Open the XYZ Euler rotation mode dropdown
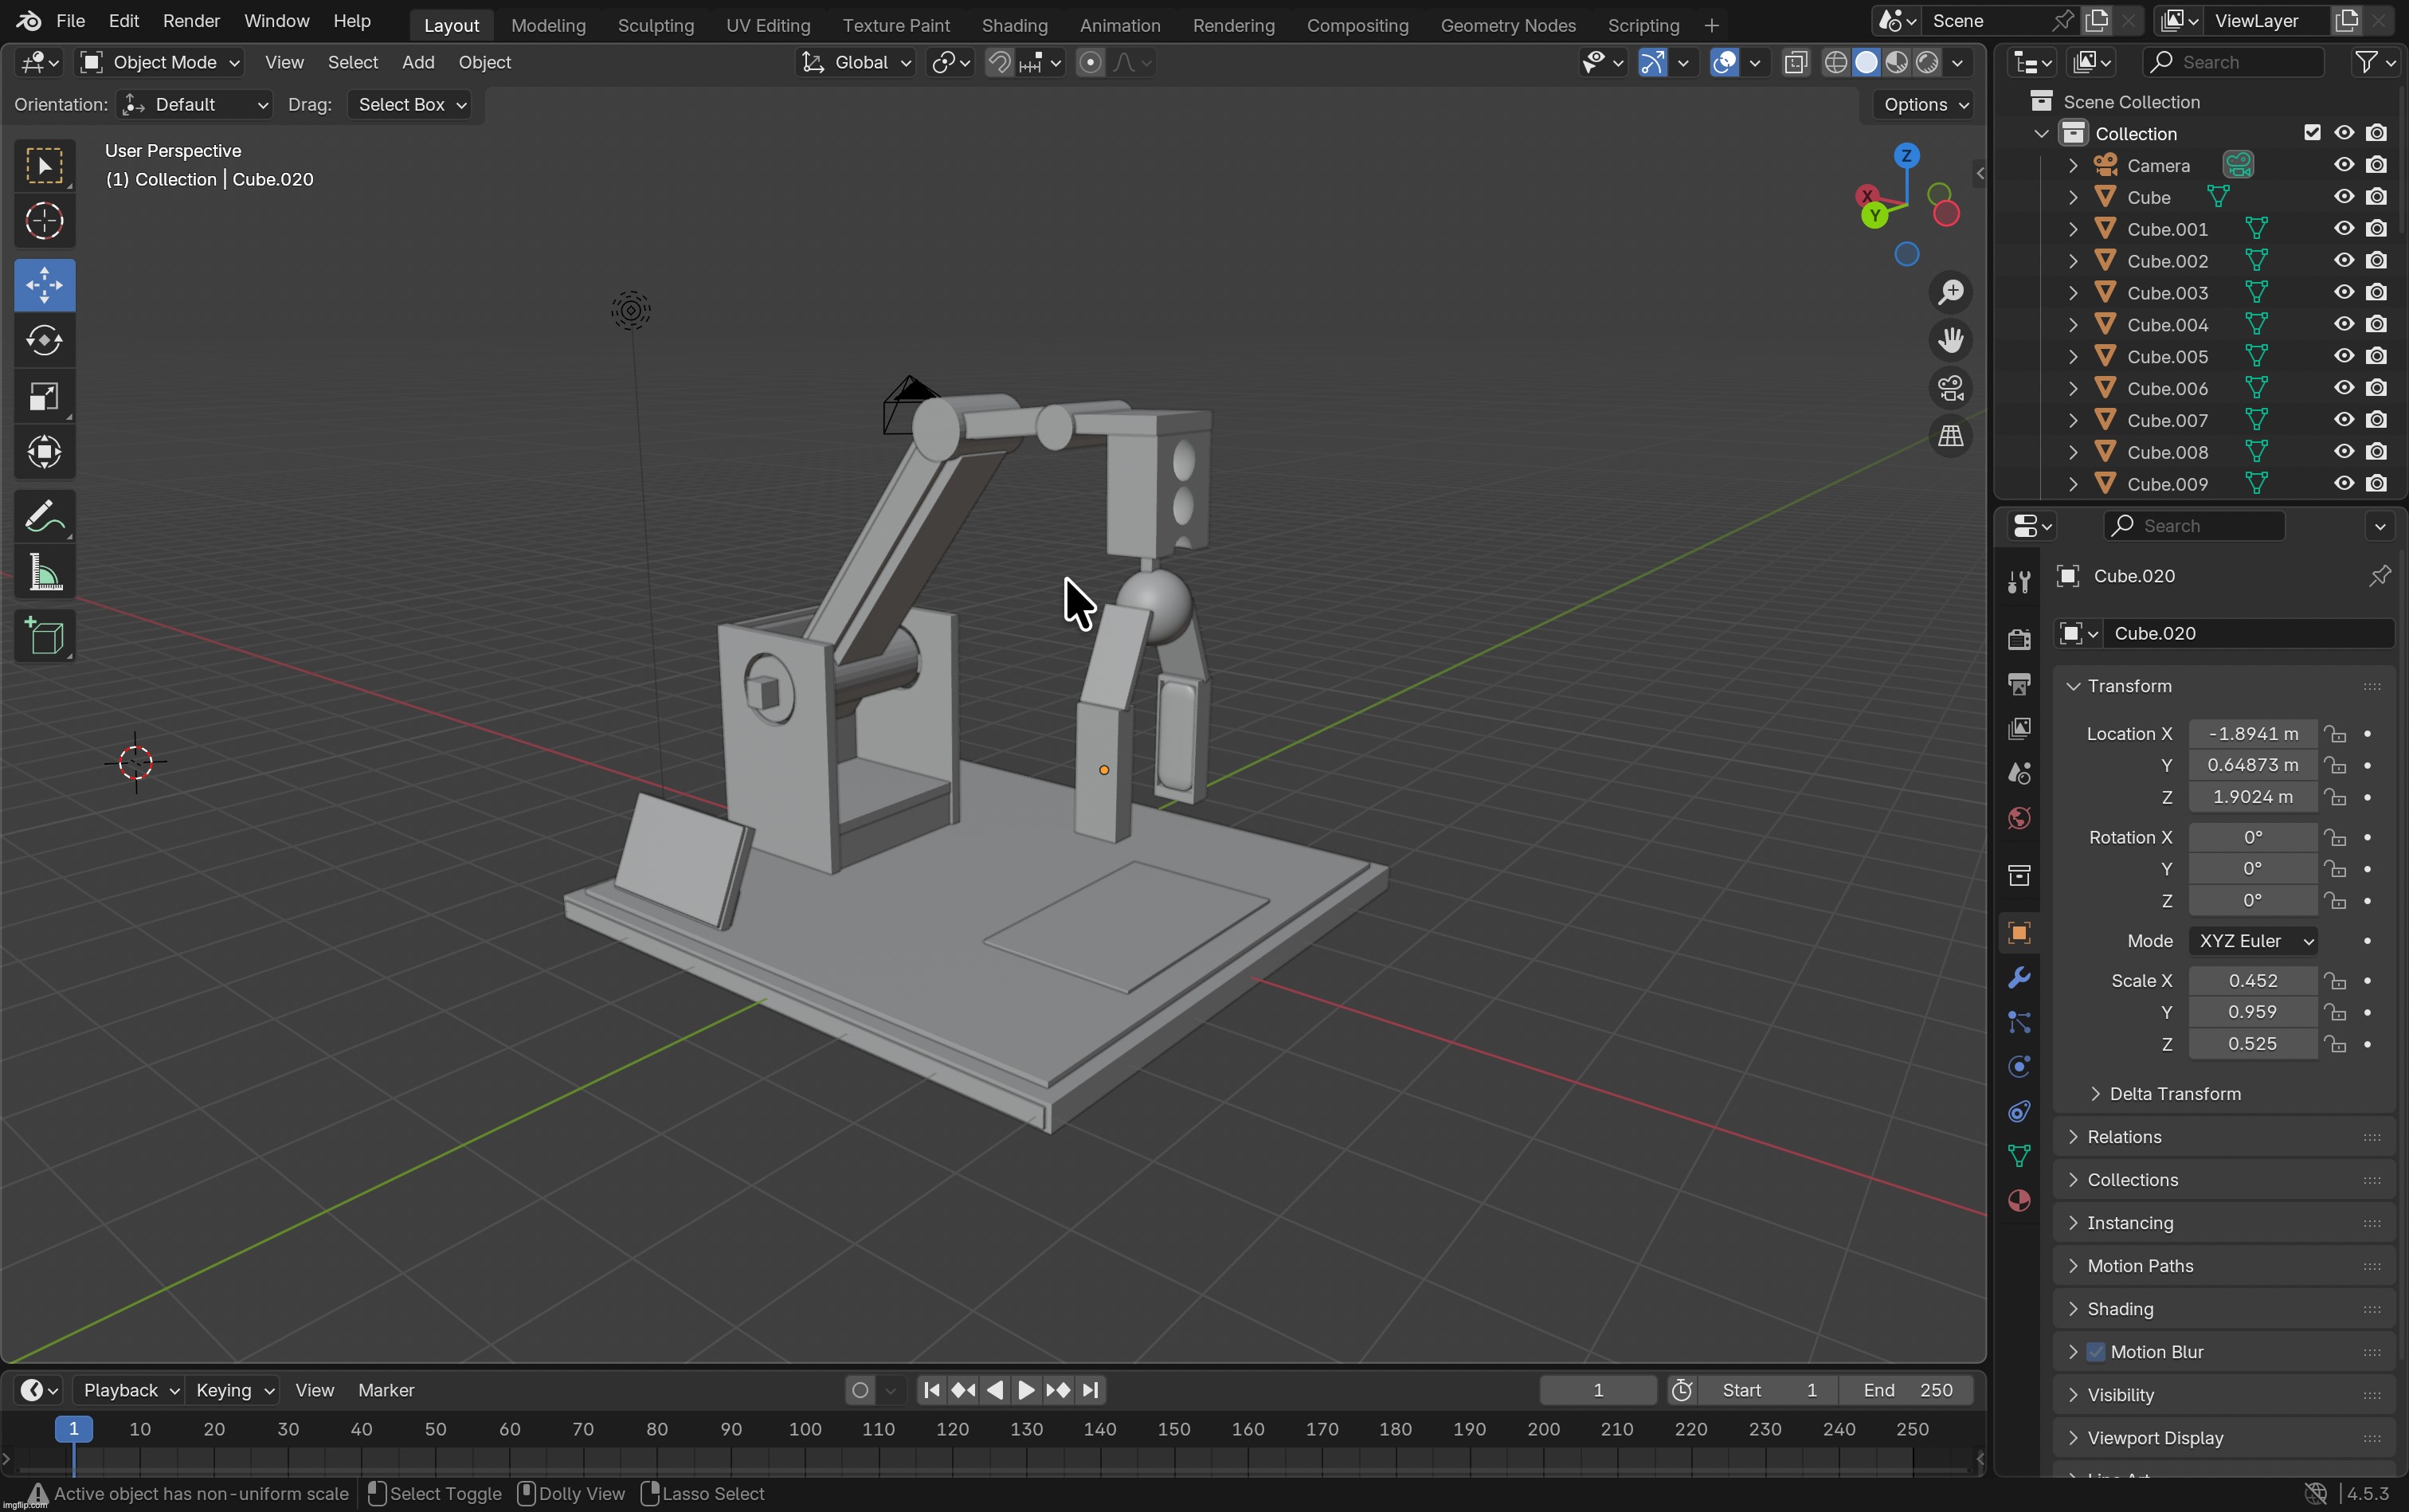The height and width of the screenshot is (1512, 2409). [2253, 940]
